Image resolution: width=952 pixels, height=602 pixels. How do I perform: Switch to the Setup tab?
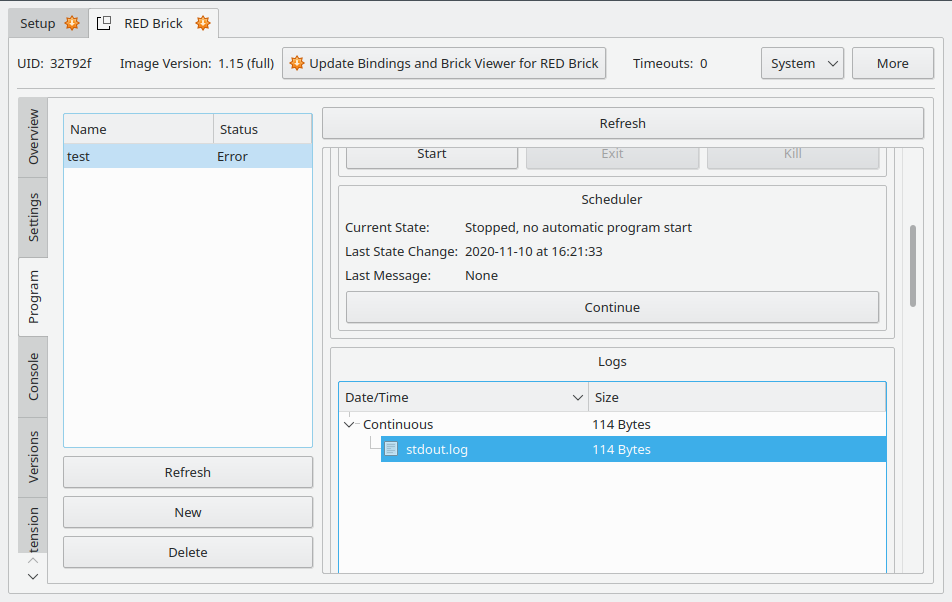tap(49, 24)
